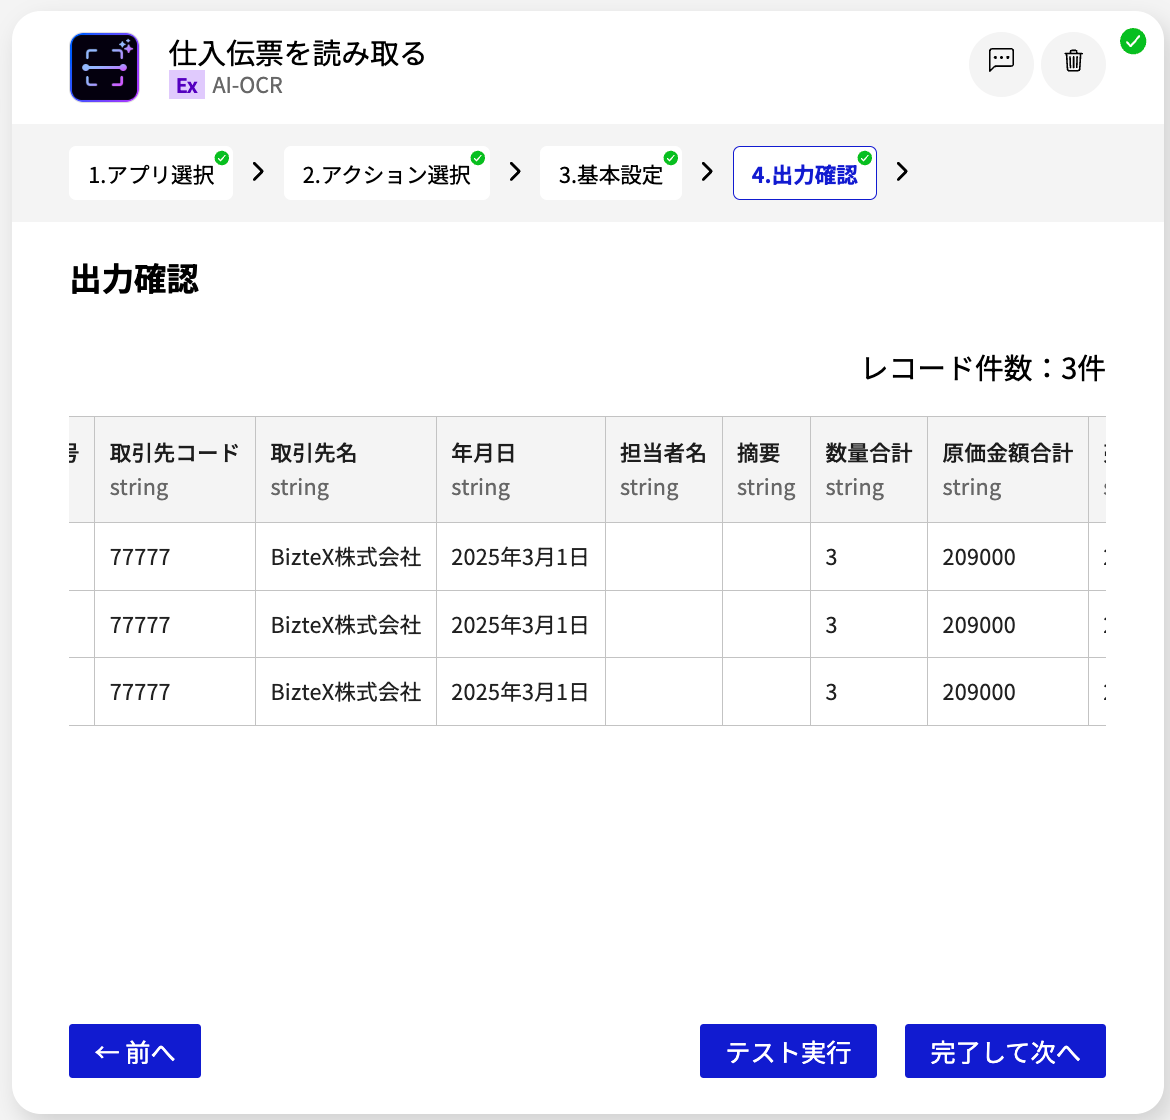1170x1120 pixels.
Task: Click 77777 in the third row
Action: (x=140, y=692)
